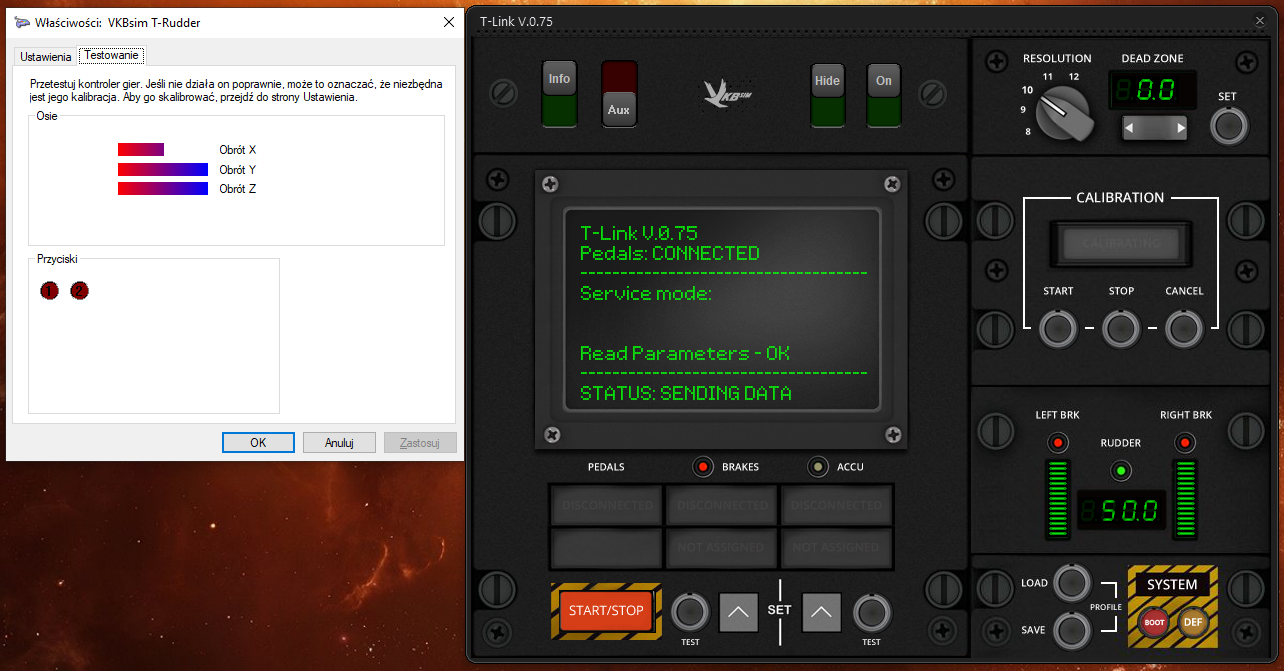Select the Testowanie tab
Image resolution: width=1284 pixels, height=671 pixels.
point(112,55)
